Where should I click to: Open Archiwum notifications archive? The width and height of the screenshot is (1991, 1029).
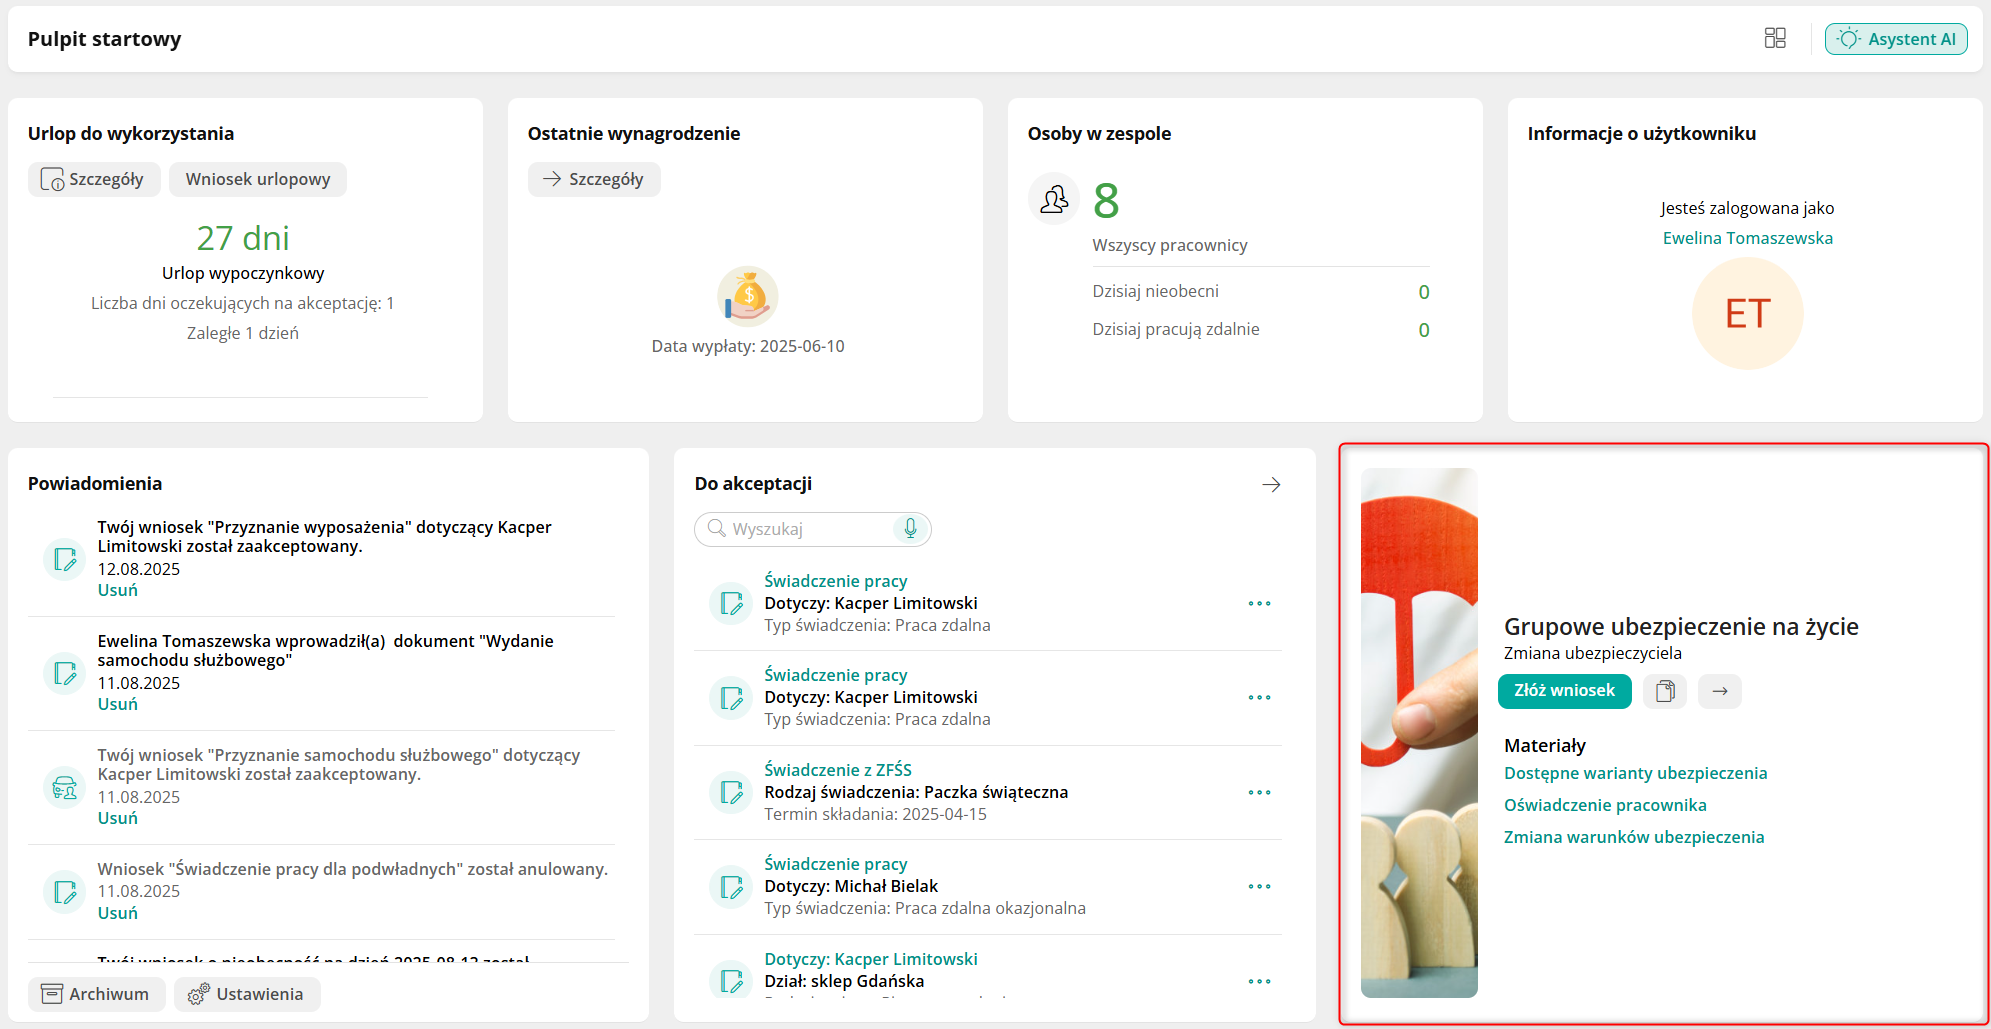(x=96, y=994)
